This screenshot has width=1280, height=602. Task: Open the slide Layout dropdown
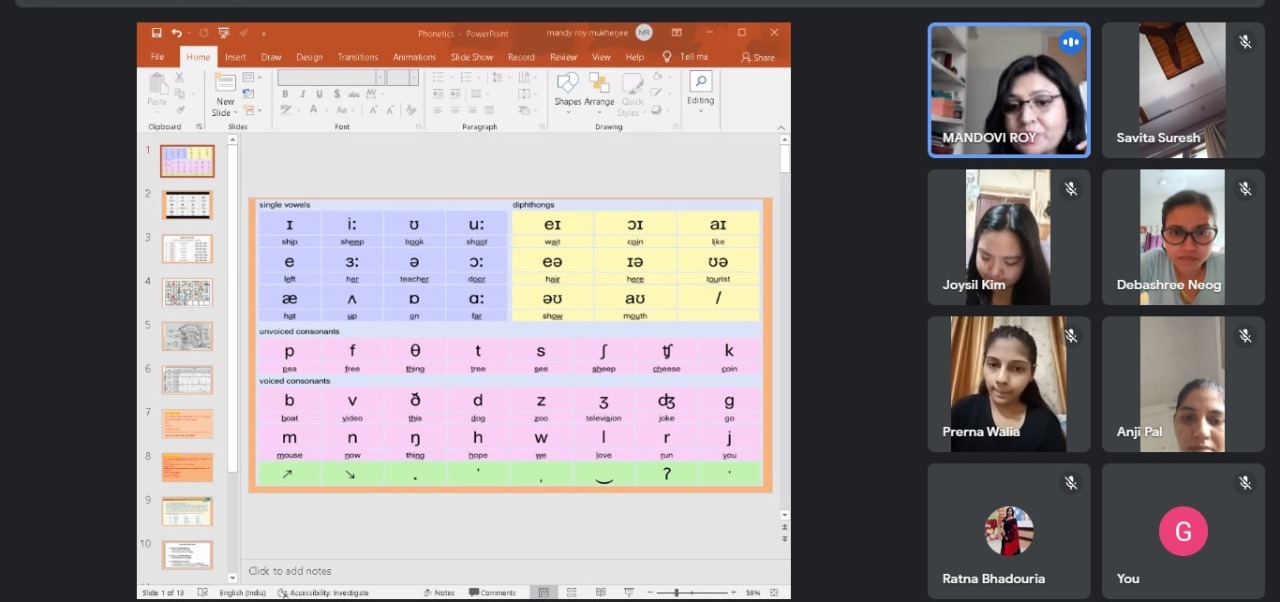tap(252, 77)
